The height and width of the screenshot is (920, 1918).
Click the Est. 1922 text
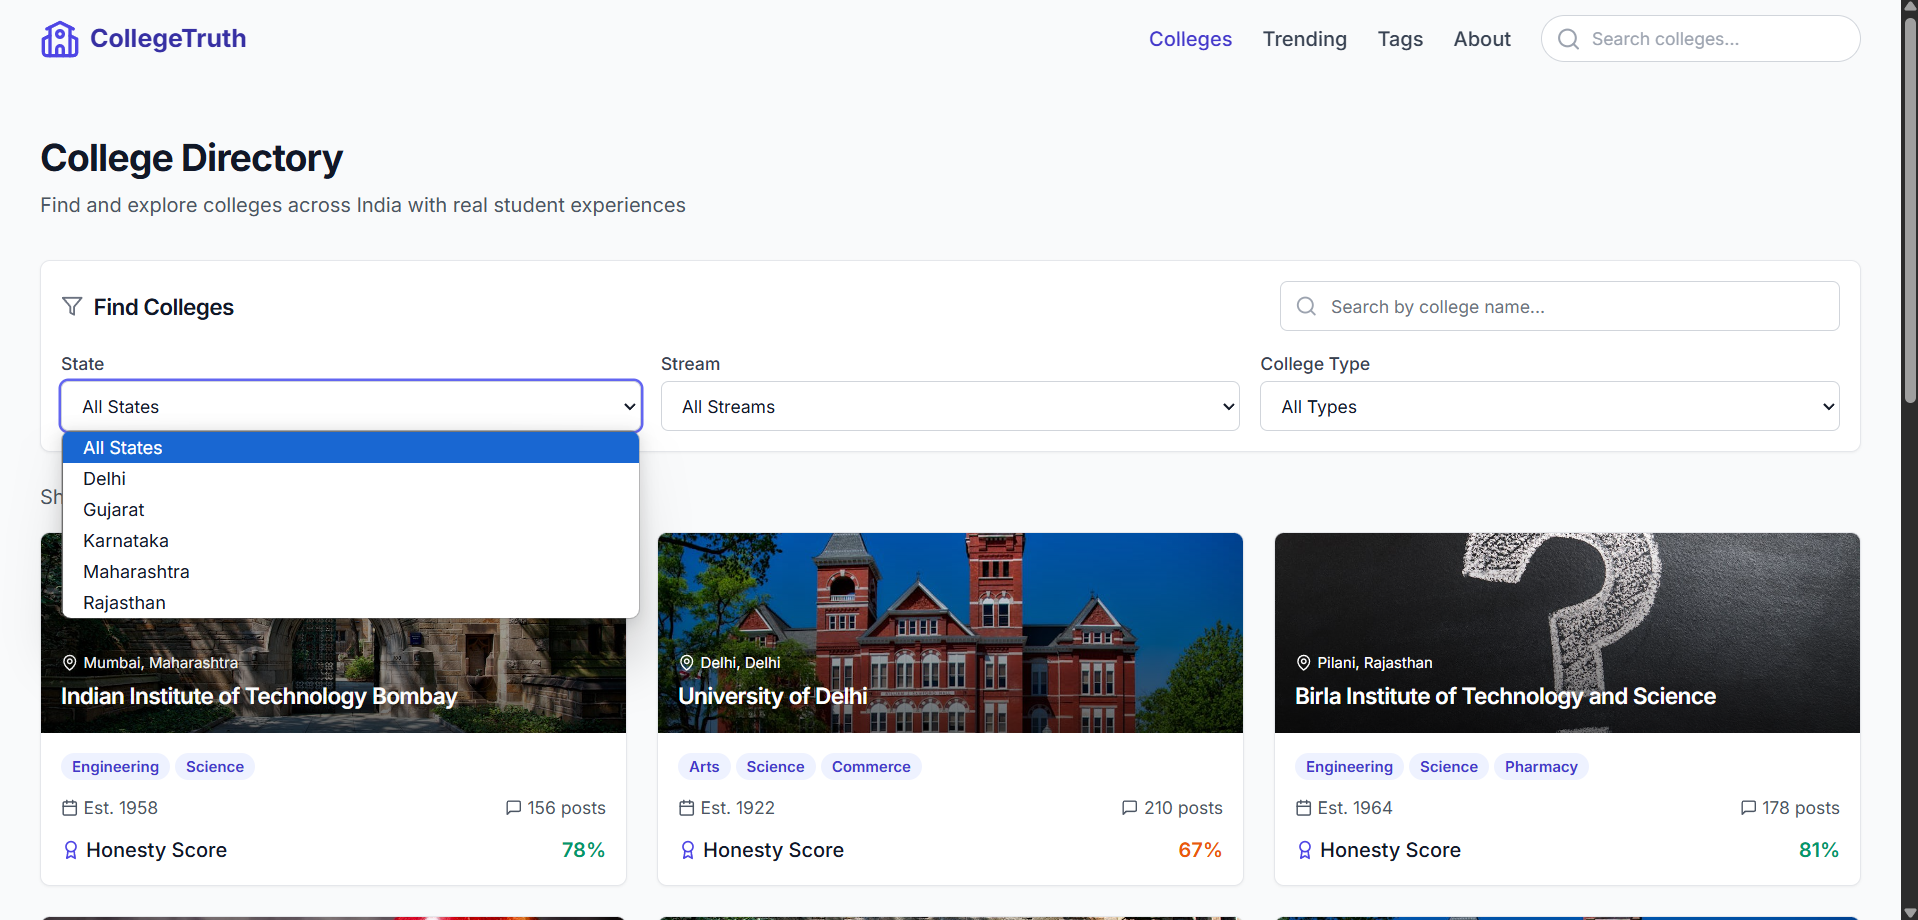tap(738, 808)
